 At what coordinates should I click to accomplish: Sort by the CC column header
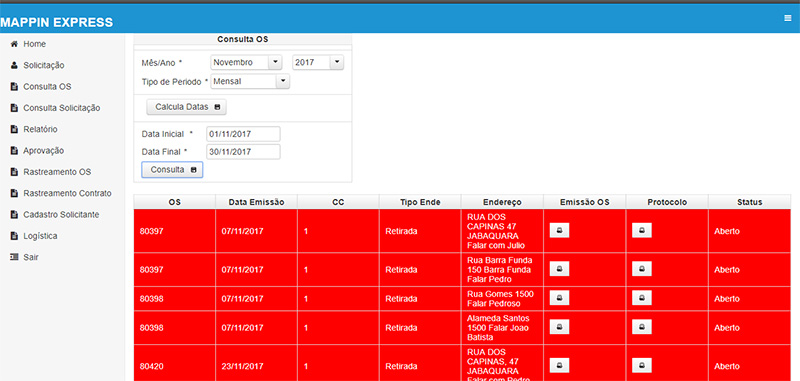pyautogui.click(x=338, y=202)
